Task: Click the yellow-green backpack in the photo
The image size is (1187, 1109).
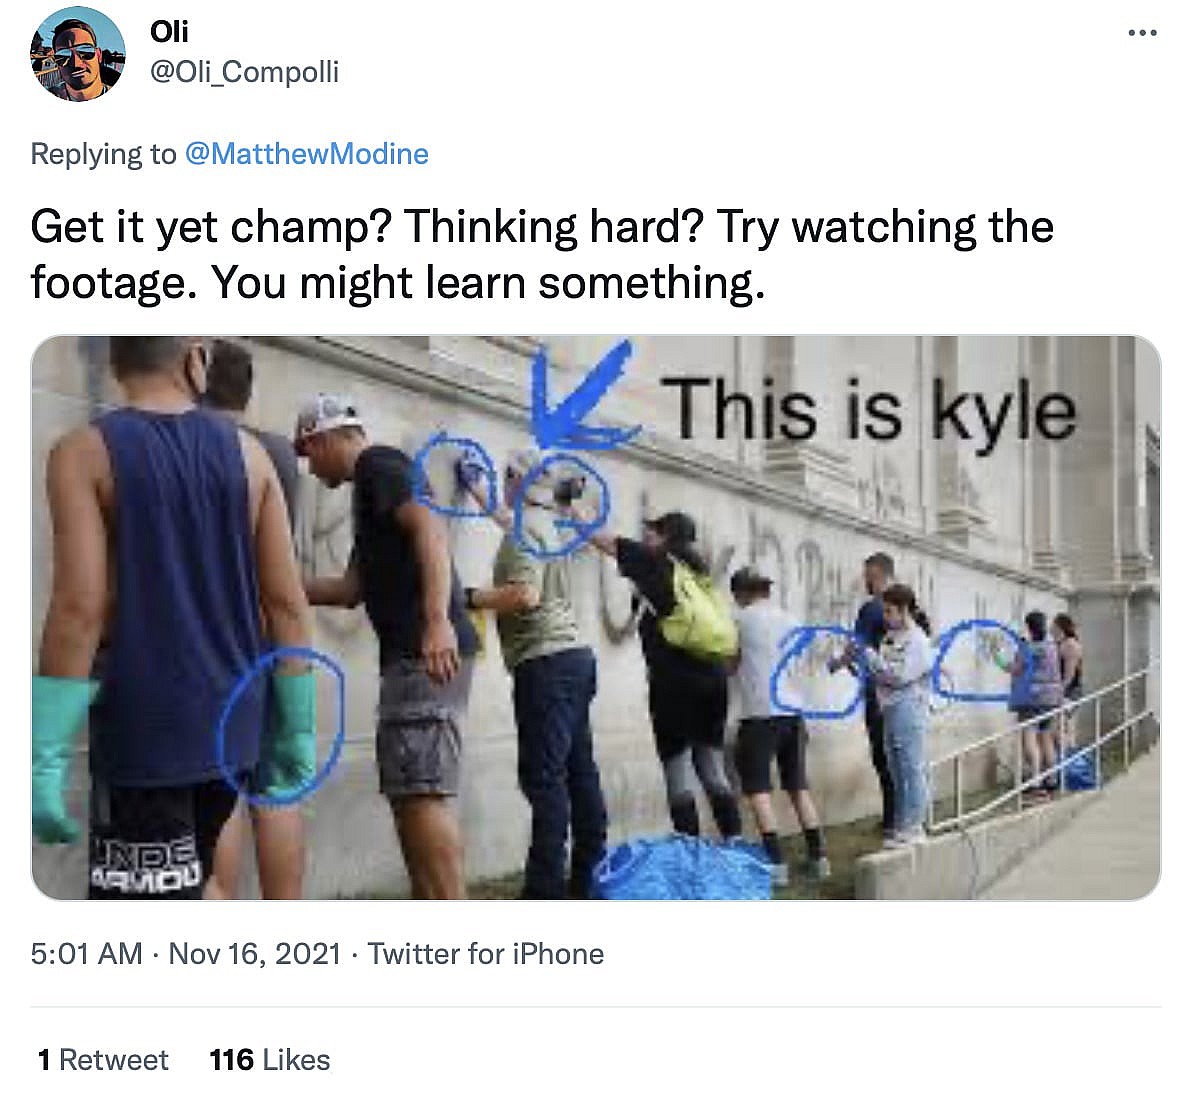Action: (x=696, y=610)
